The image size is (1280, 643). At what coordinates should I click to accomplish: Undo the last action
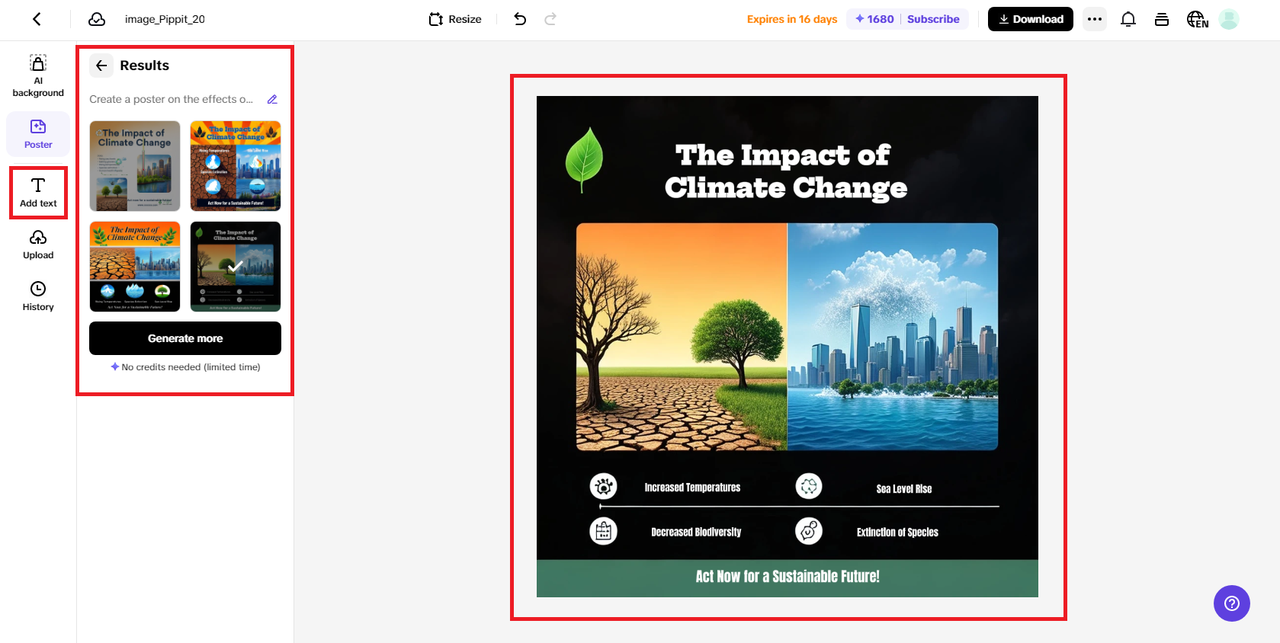pos(519,18)
